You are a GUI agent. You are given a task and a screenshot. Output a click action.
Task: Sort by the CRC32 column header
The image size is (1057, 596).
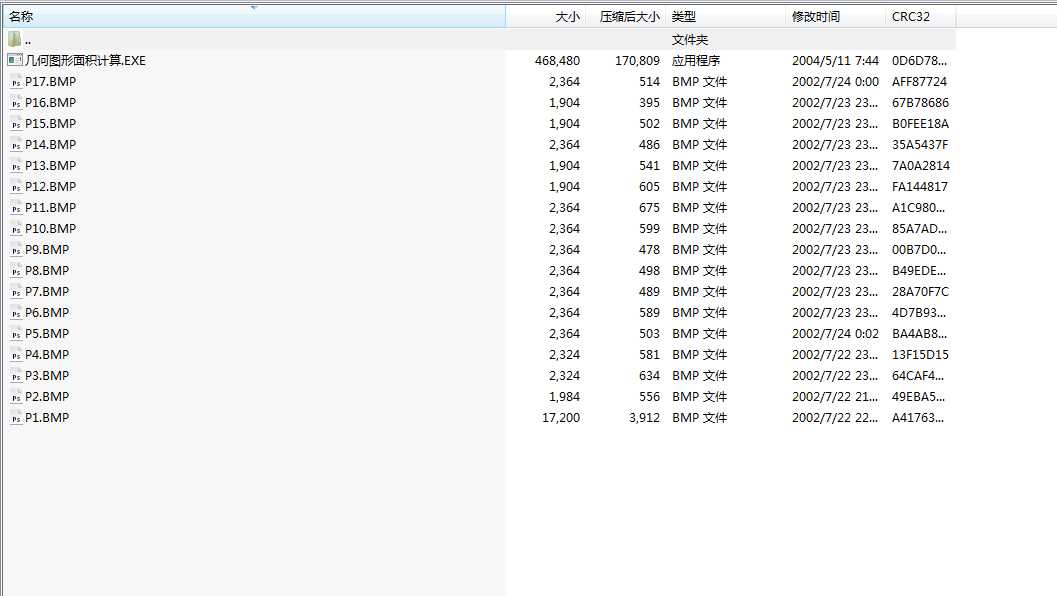pos(920,16)
